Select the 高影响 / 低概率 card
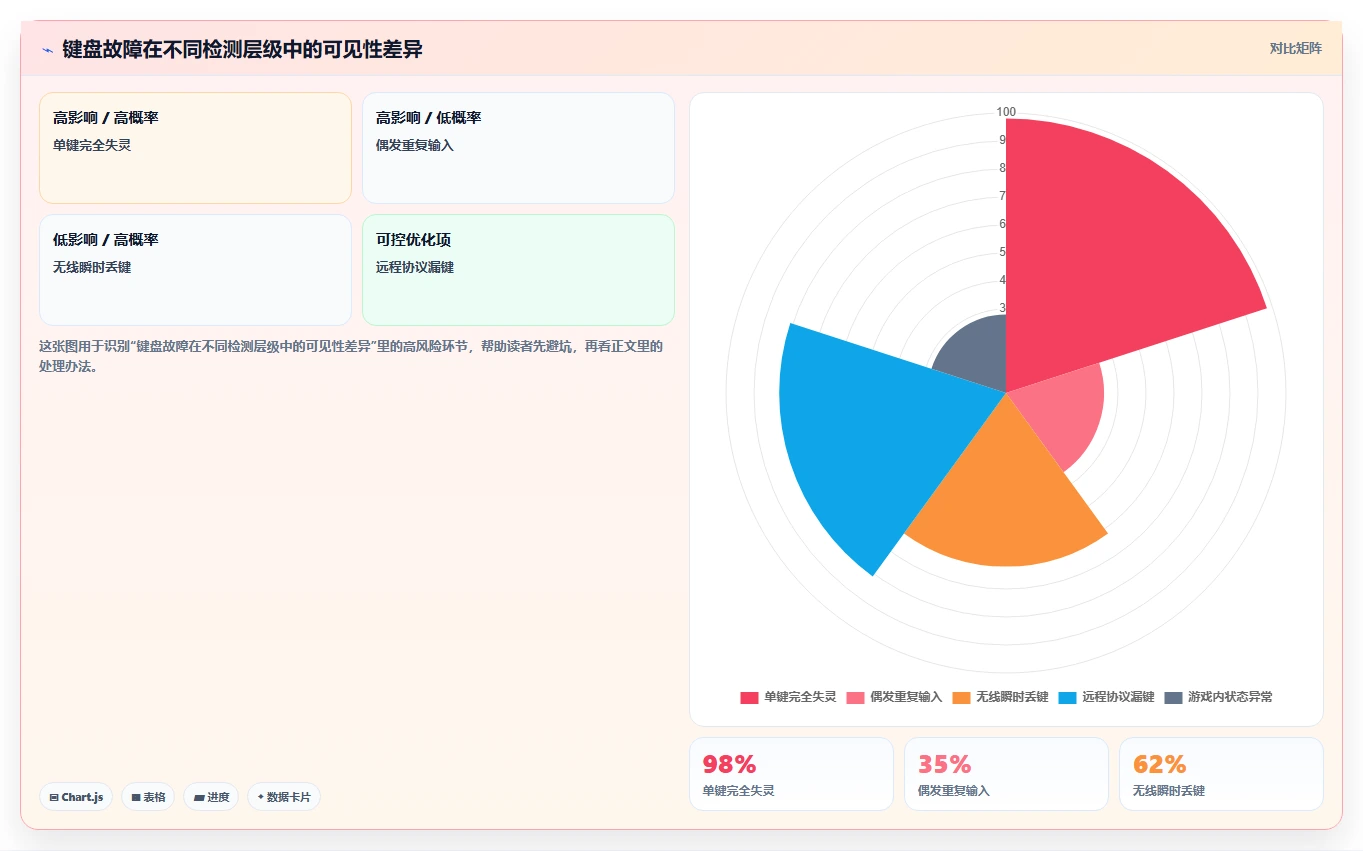The image size is (1363, 851). 518,148
